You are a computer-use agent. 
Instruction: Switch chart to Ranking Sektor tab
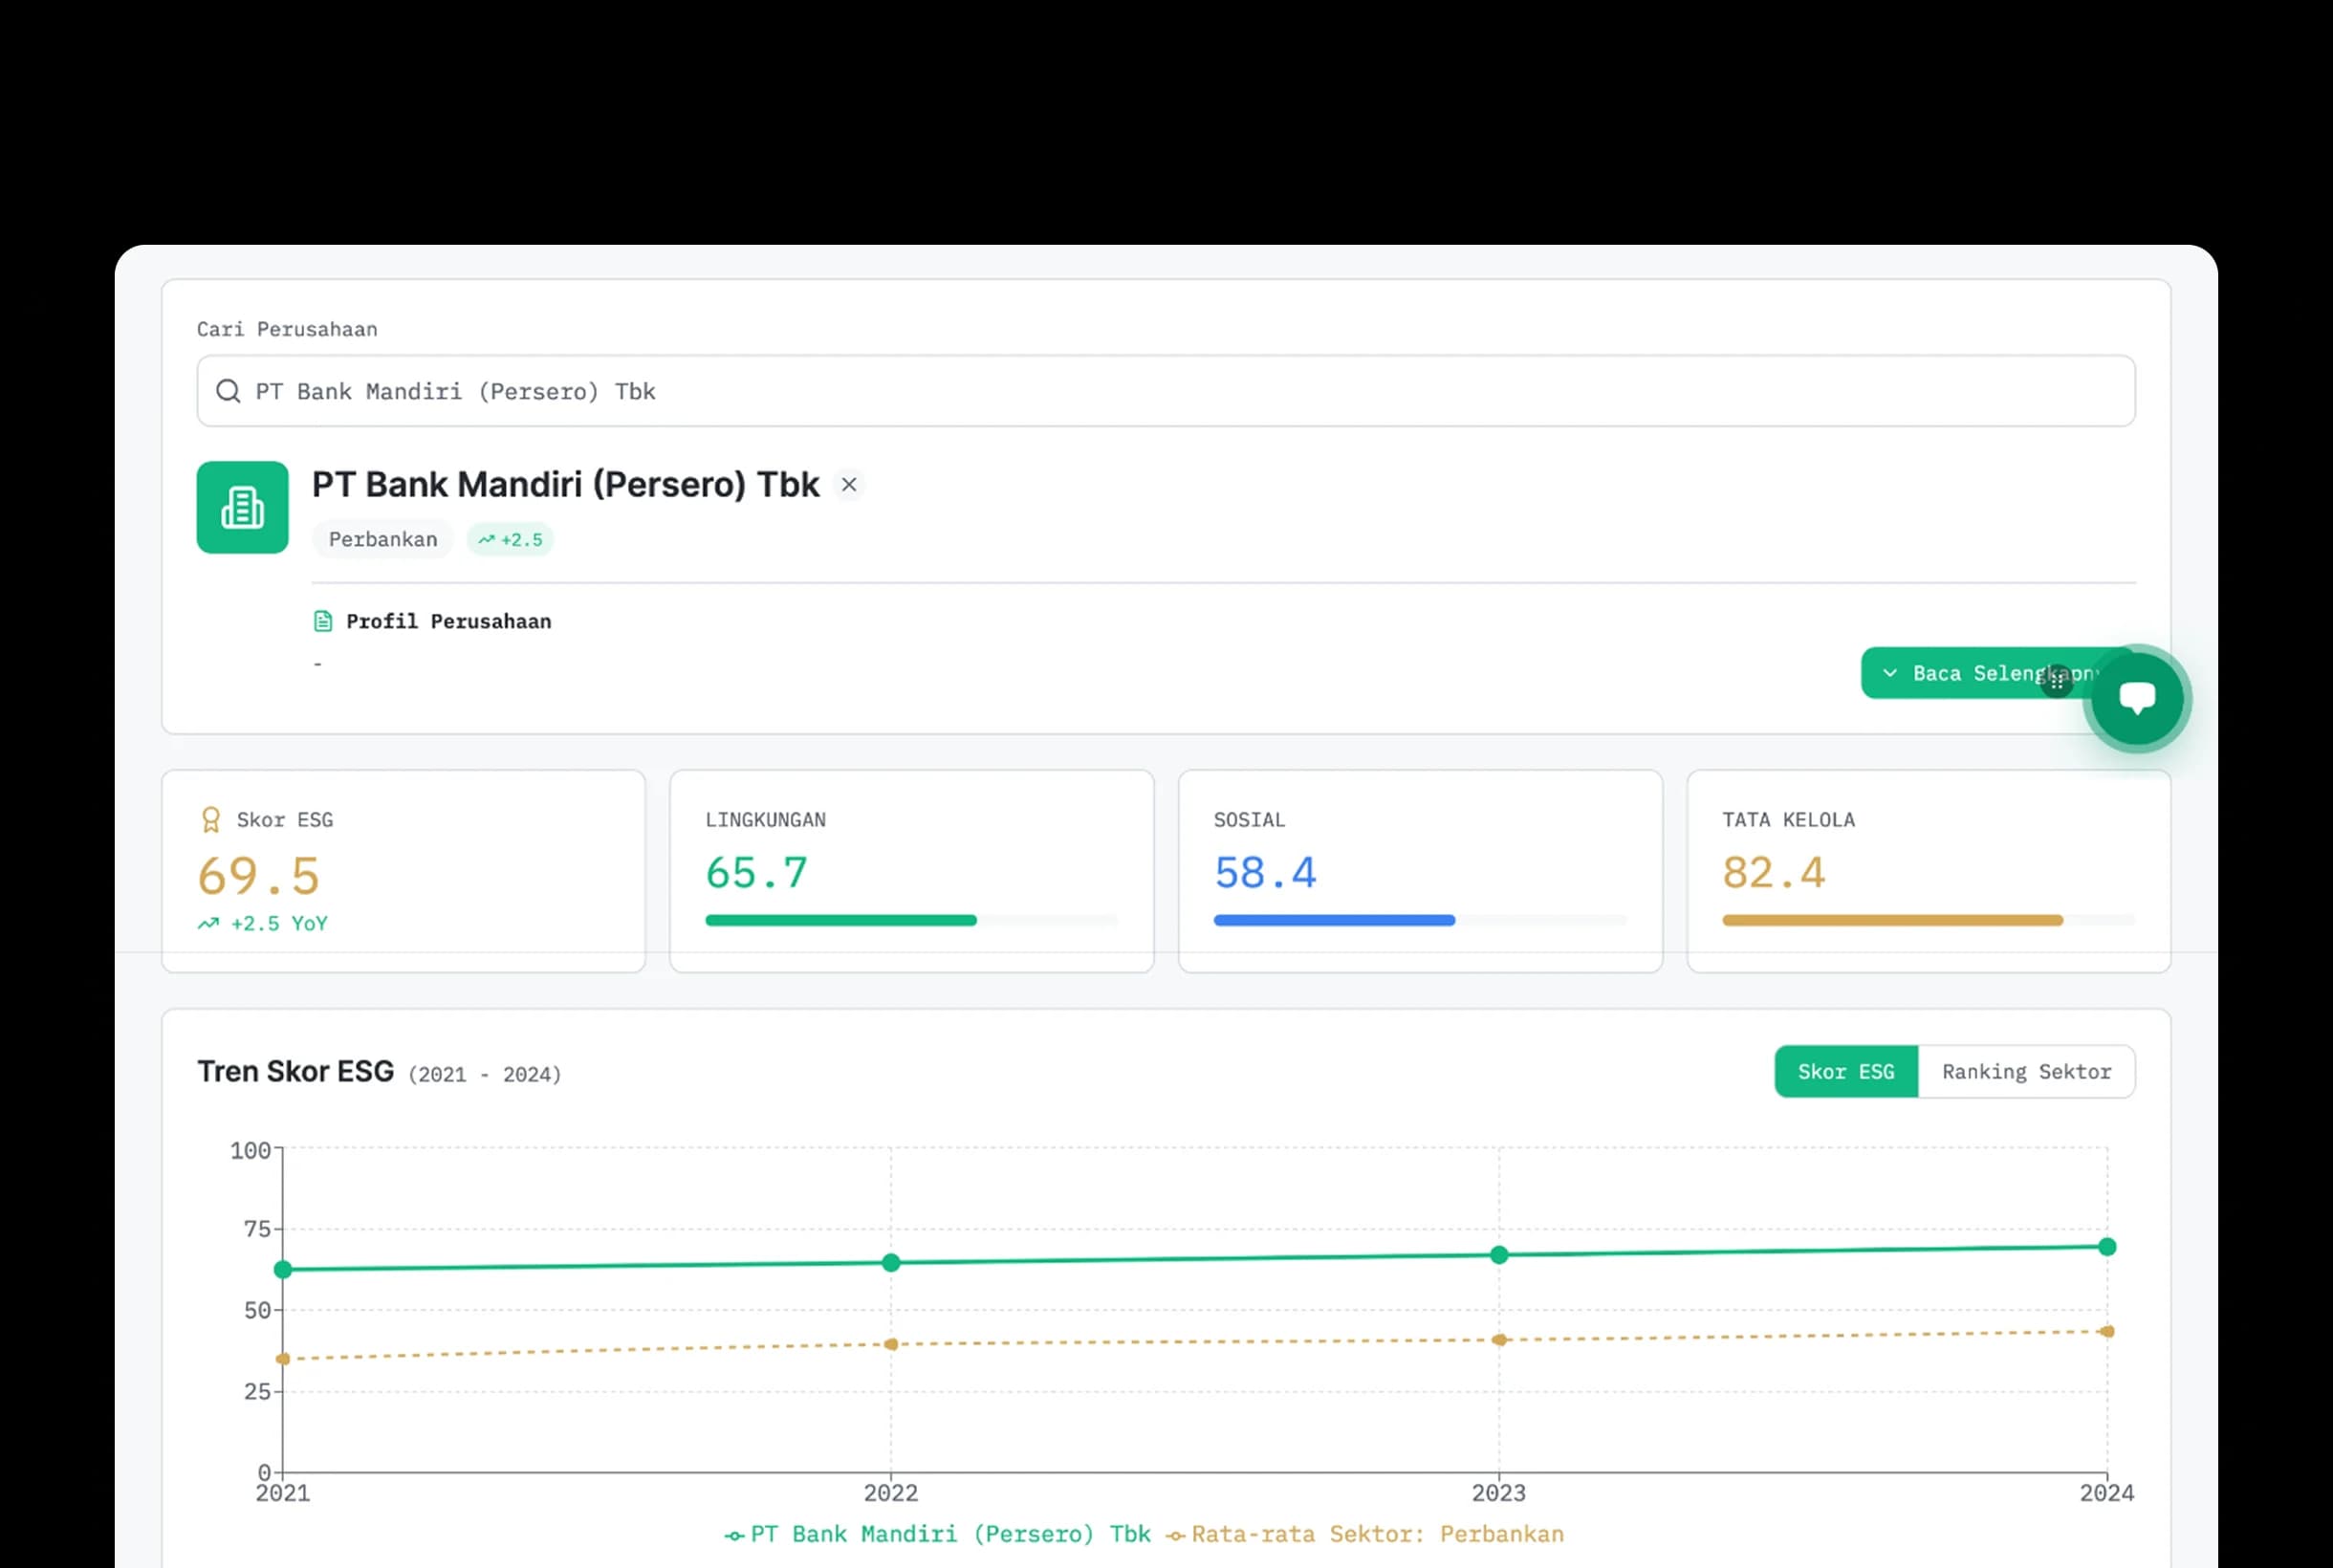click(2026, 1072)
